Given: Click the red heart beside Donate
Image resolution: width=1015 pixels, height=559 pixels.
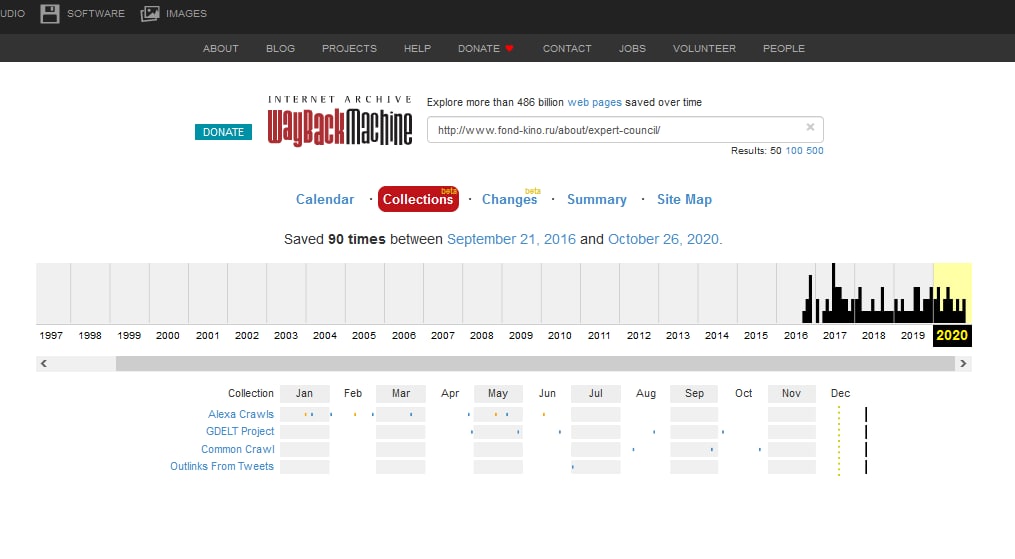Looking at the screenshot, I should pos(509,49).
